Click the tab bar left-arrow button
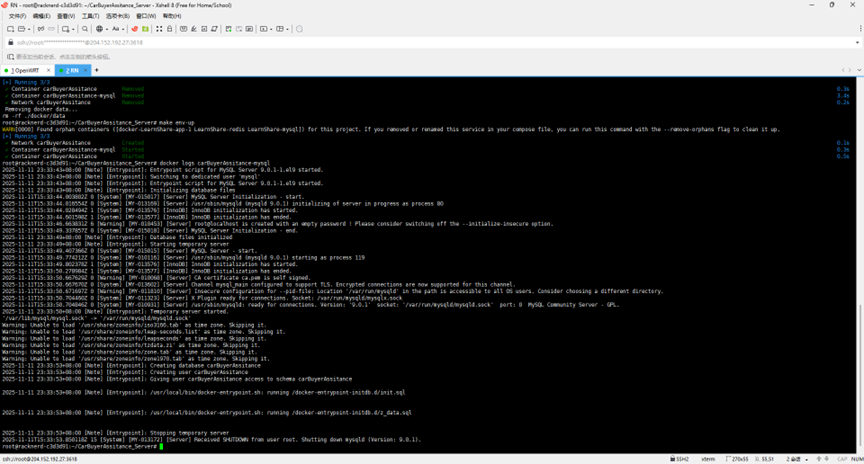 click(x=843, y=70)
